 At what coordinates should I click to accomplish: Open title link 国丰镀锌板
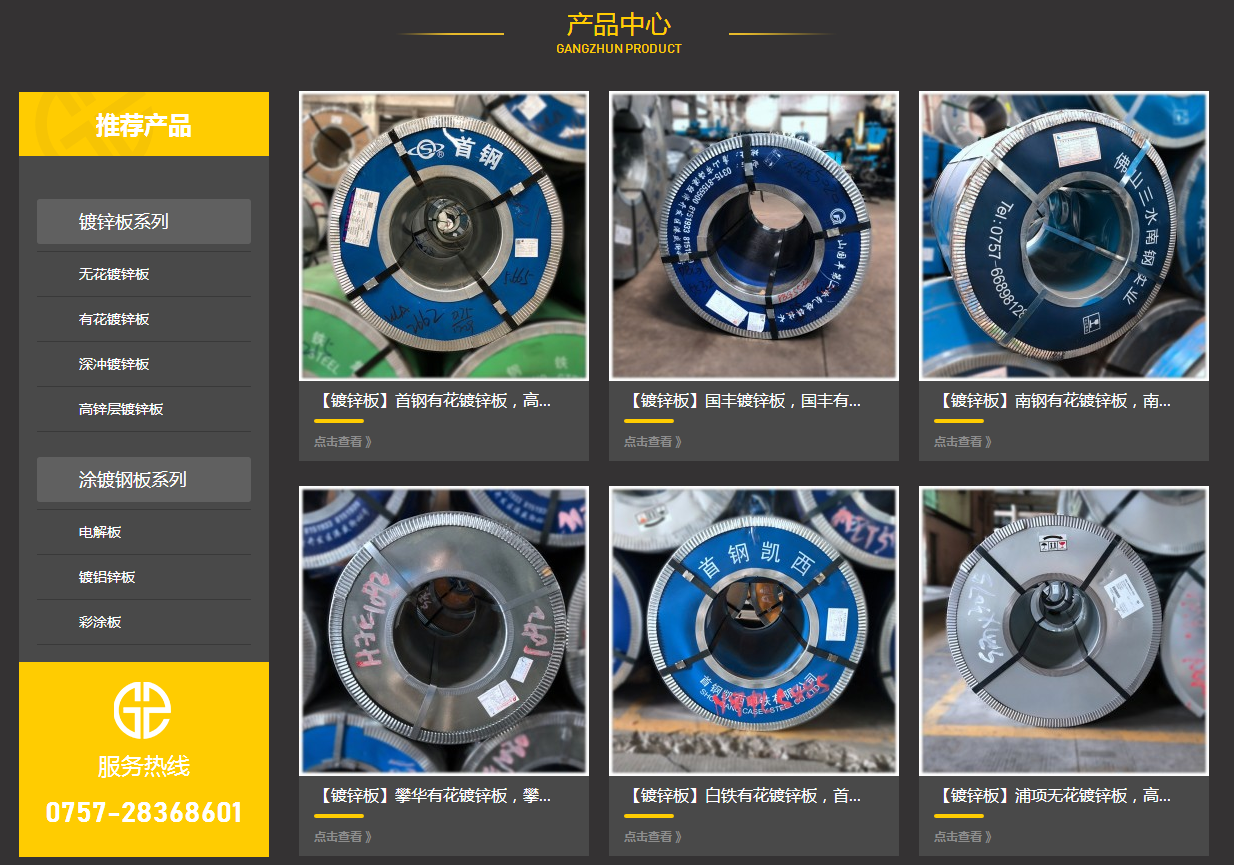click(743, 401)
